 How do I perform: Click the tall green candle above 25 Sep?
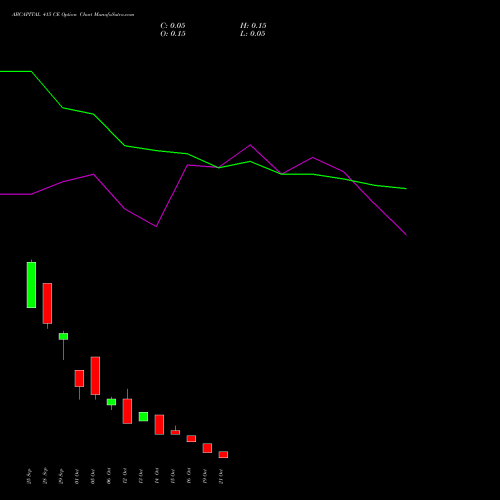click(x=31, y=285)
